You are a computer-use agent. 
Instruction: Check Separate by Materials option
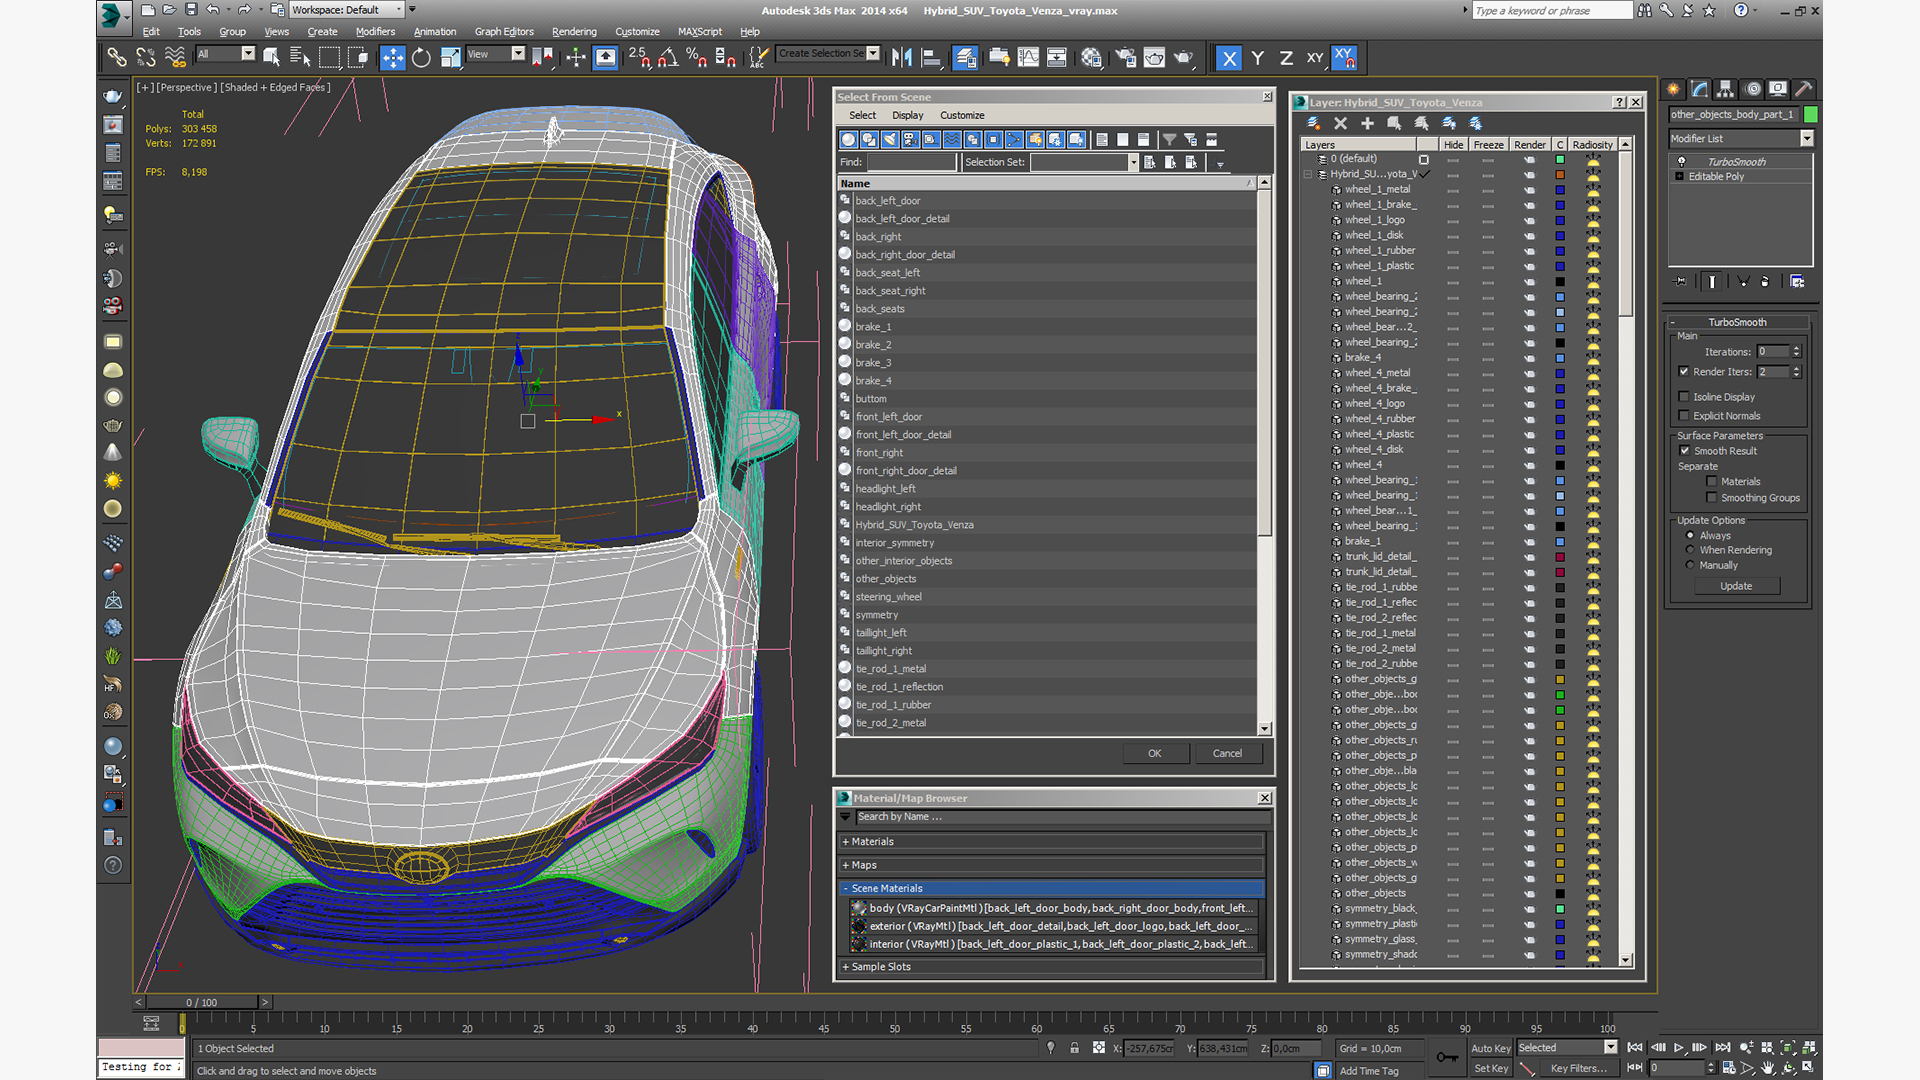tap(1712, 482)
